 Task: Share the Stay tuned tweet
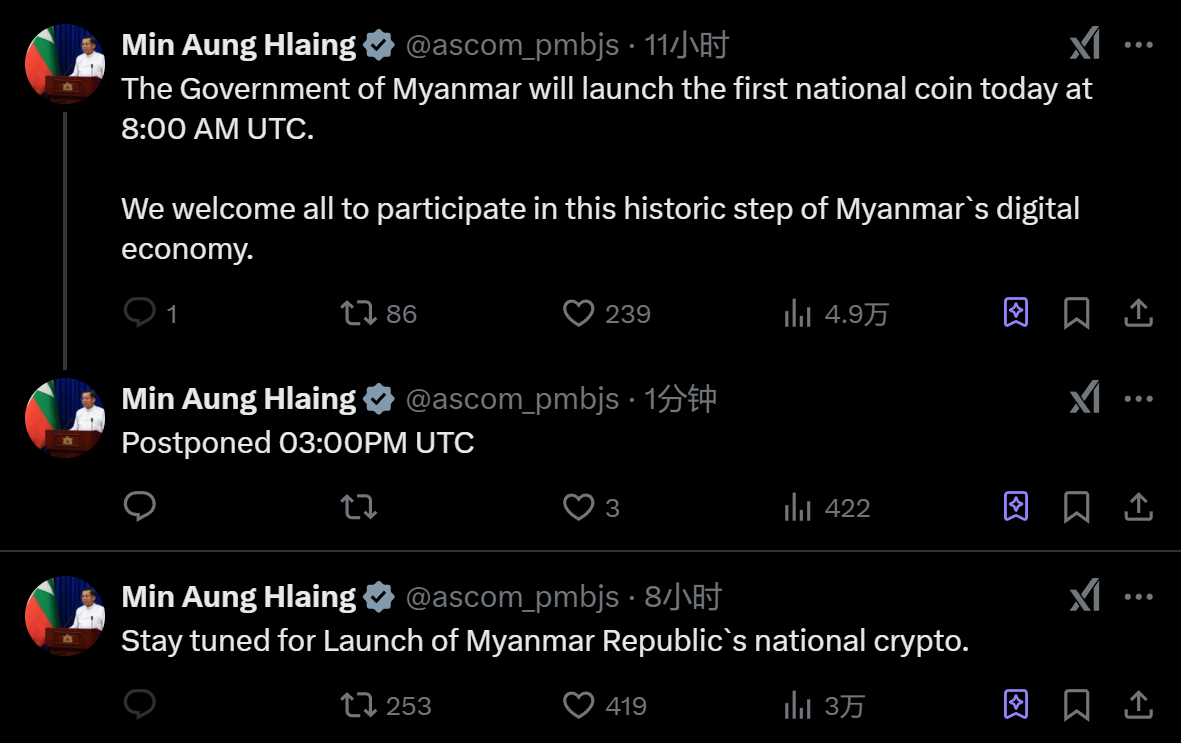[1138, 706]
